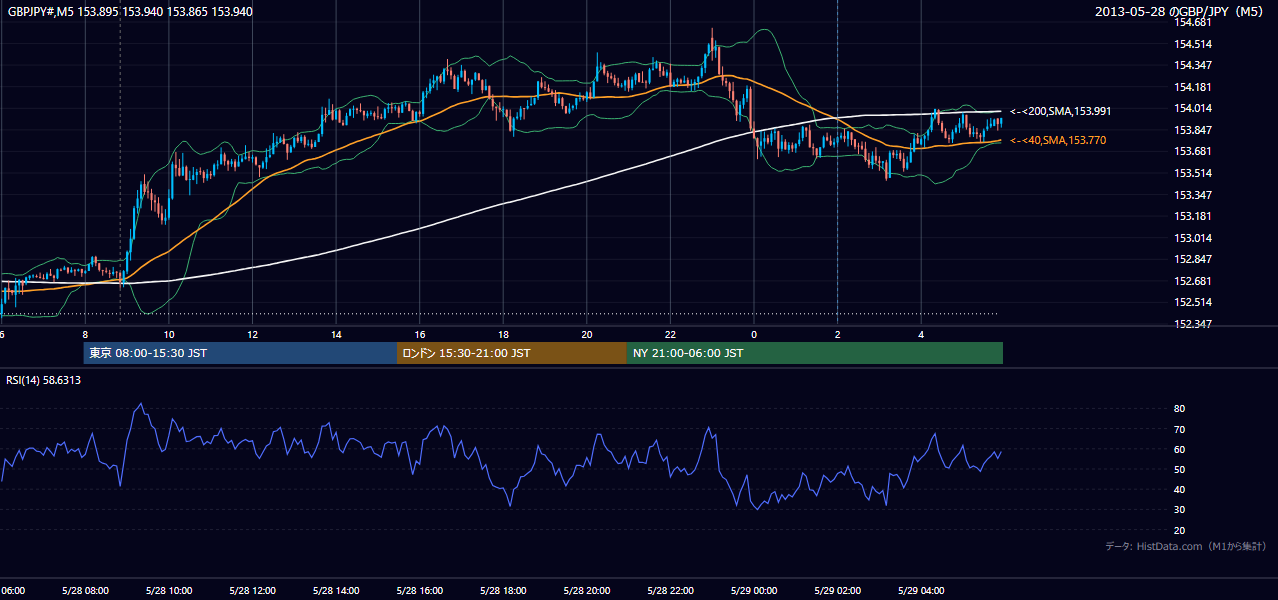
Task: Click the 5/28 18:00 time axis label
Action: tap(503, 591)
